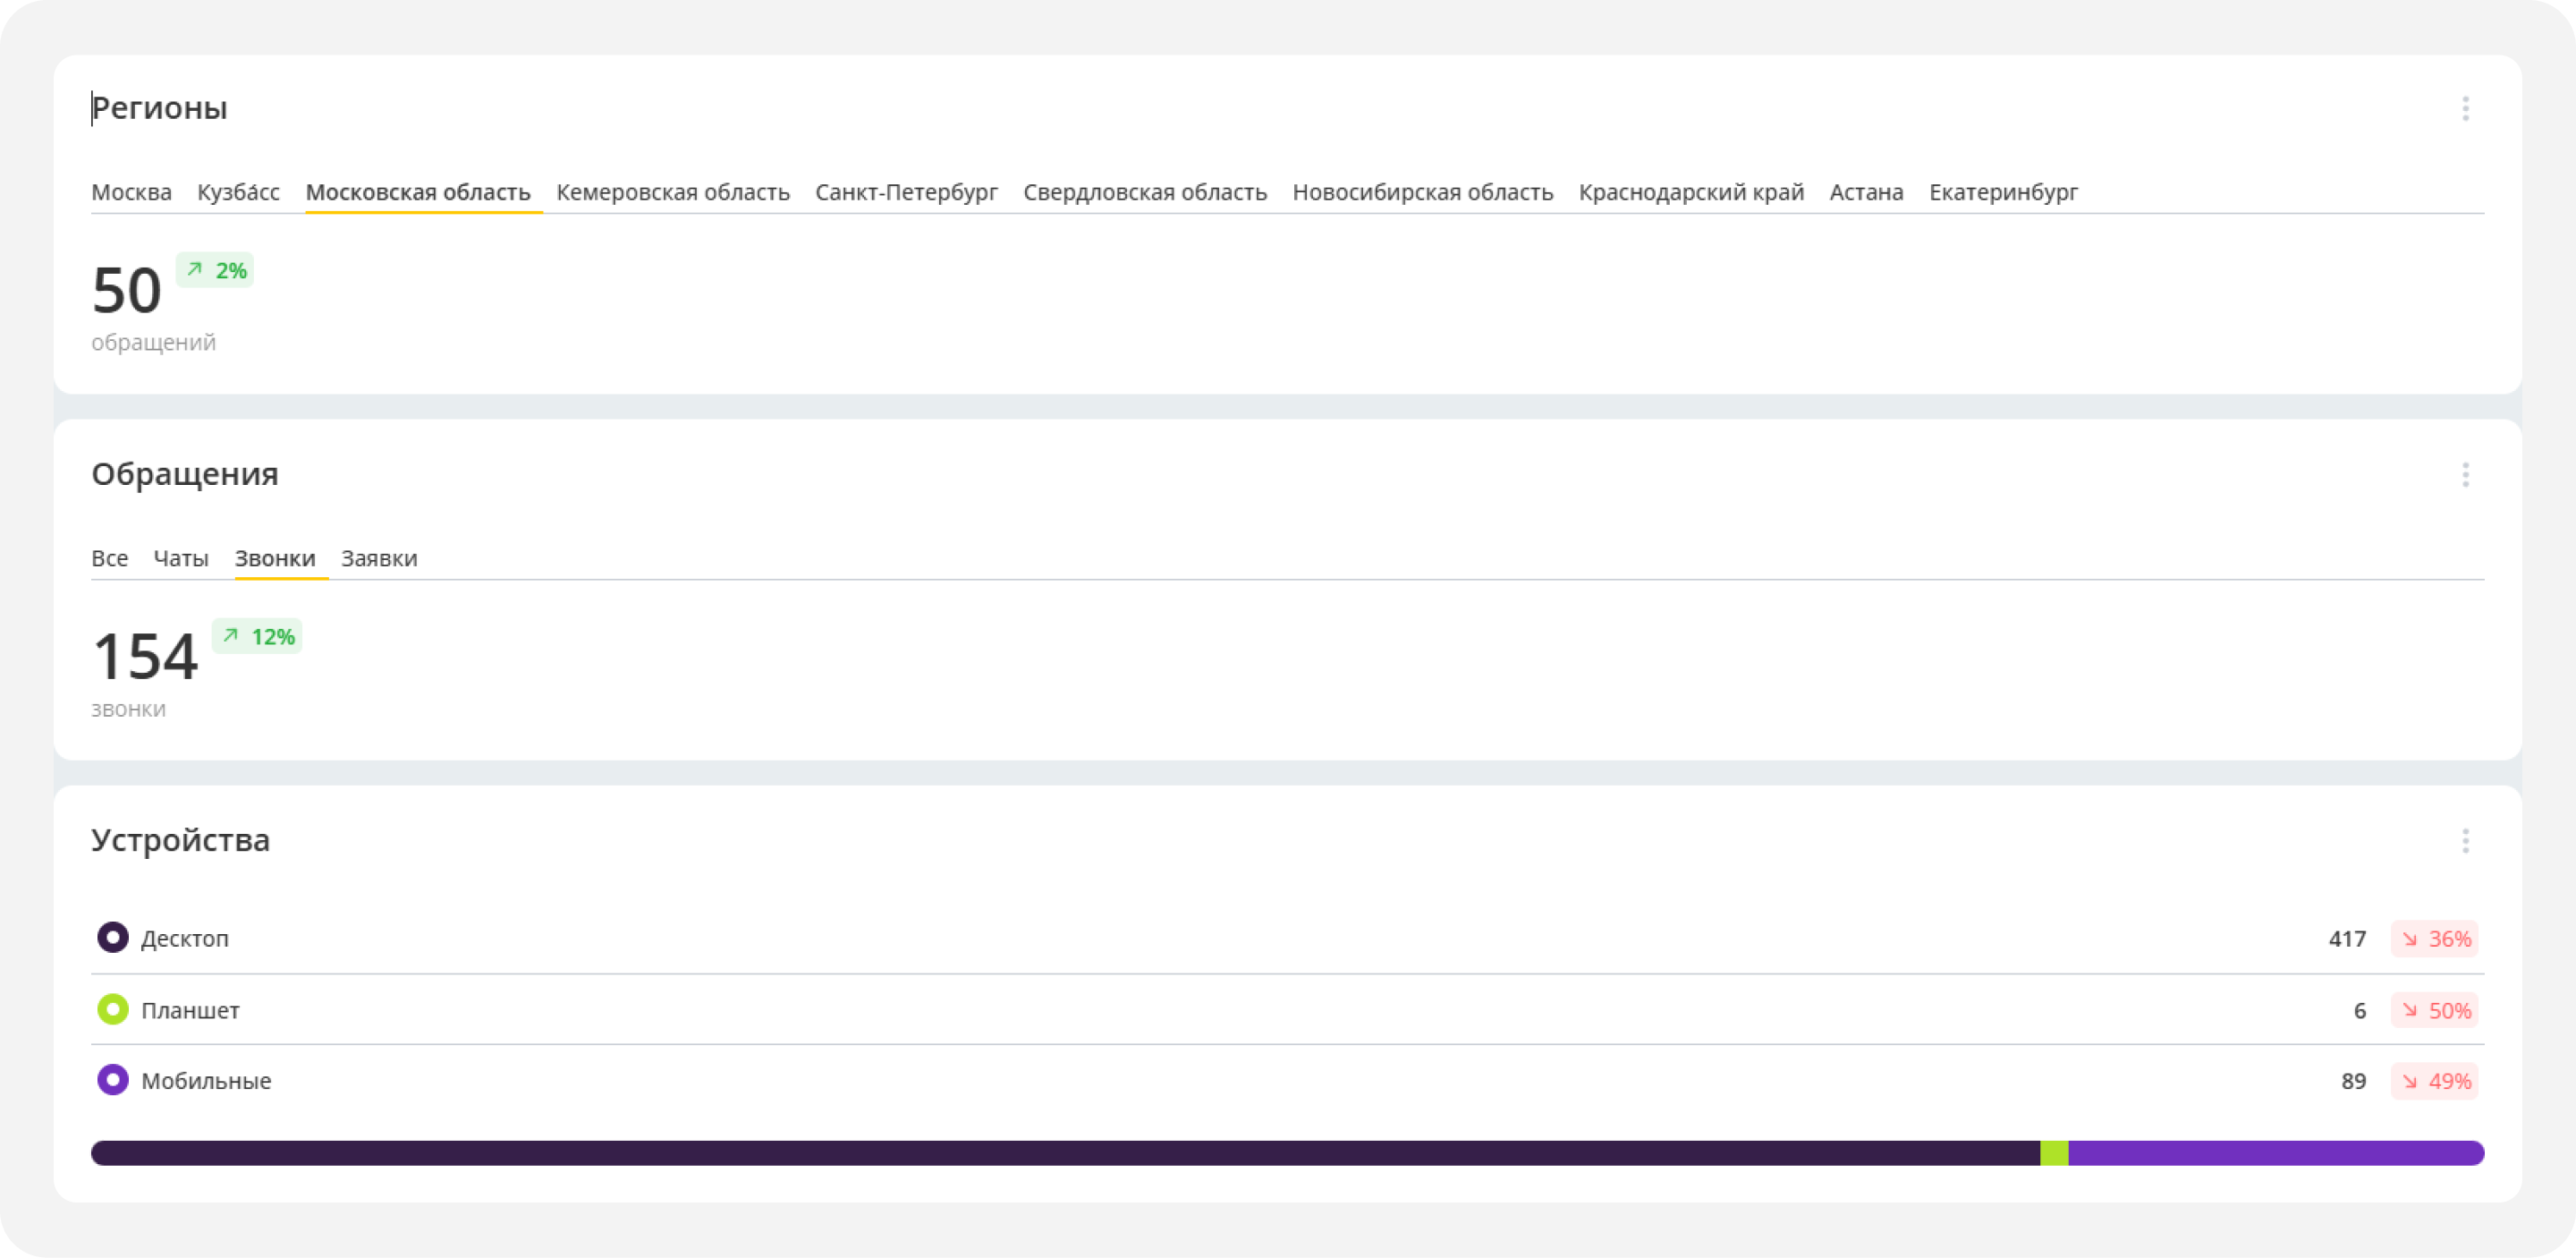
Task: Click the 50% decline badge for Планшет
Action: click(x=2434, y=1010)
